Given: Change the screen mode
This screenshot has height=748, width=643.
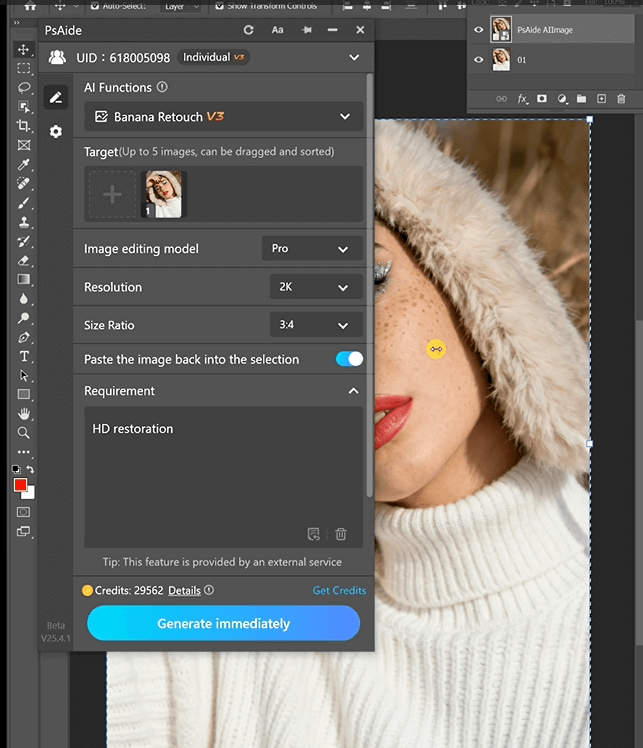Looking at the screenshot, I should pos(23,531).
